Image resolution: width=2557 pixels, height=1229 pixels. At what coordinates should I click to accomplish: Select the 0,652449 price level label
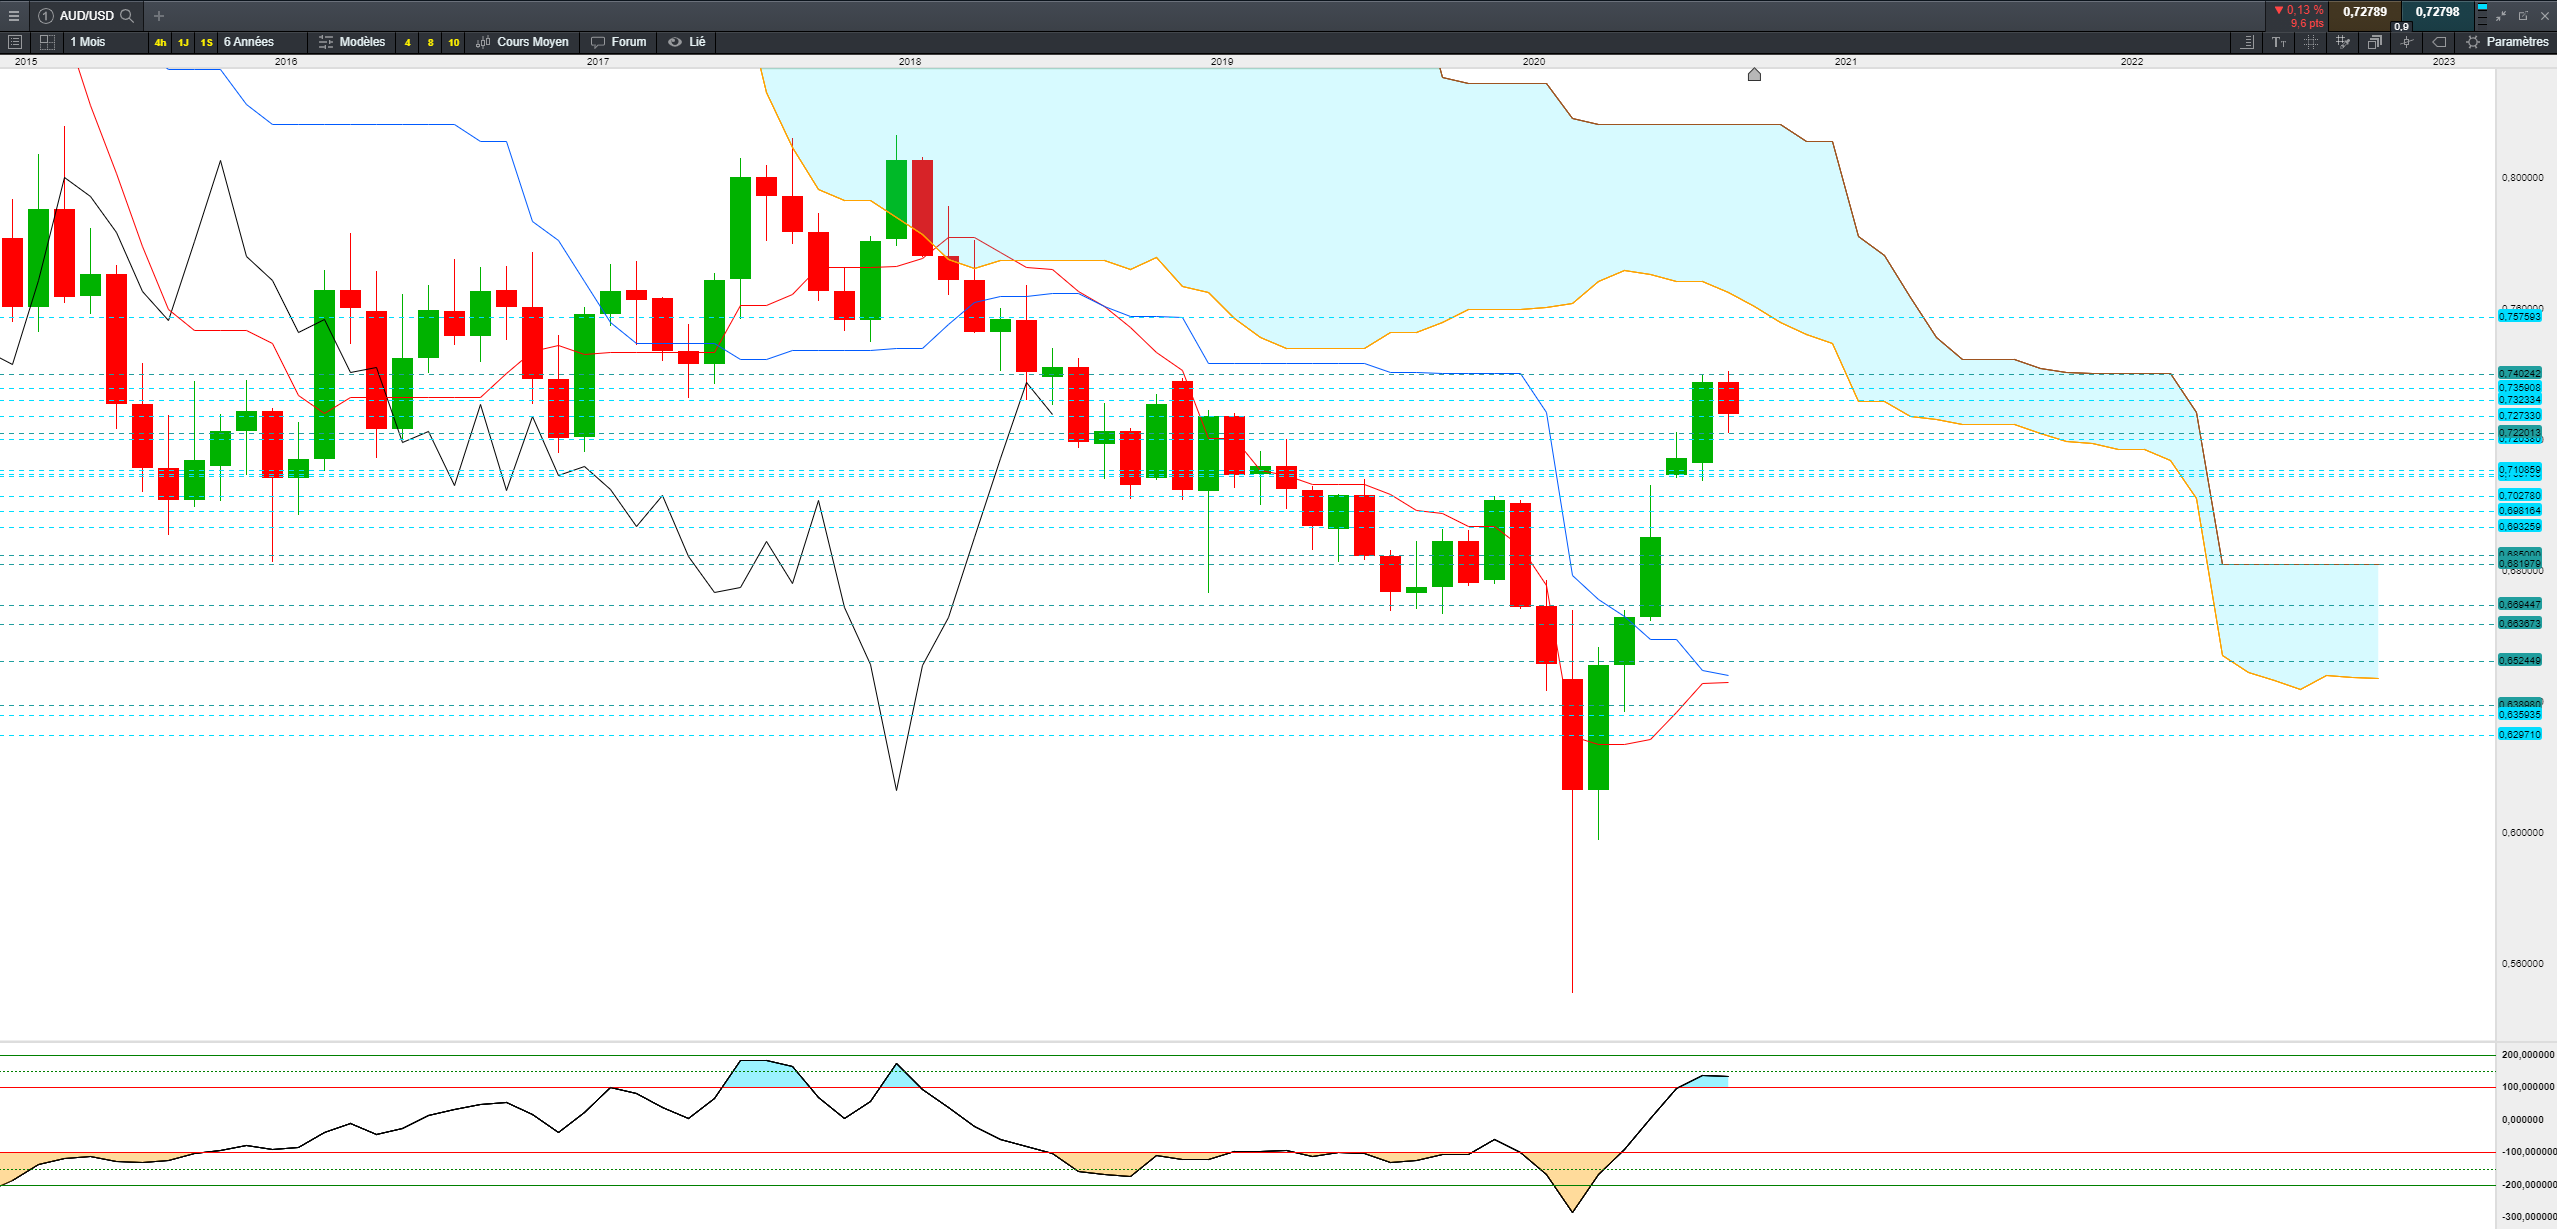[x=2520, y=661]
